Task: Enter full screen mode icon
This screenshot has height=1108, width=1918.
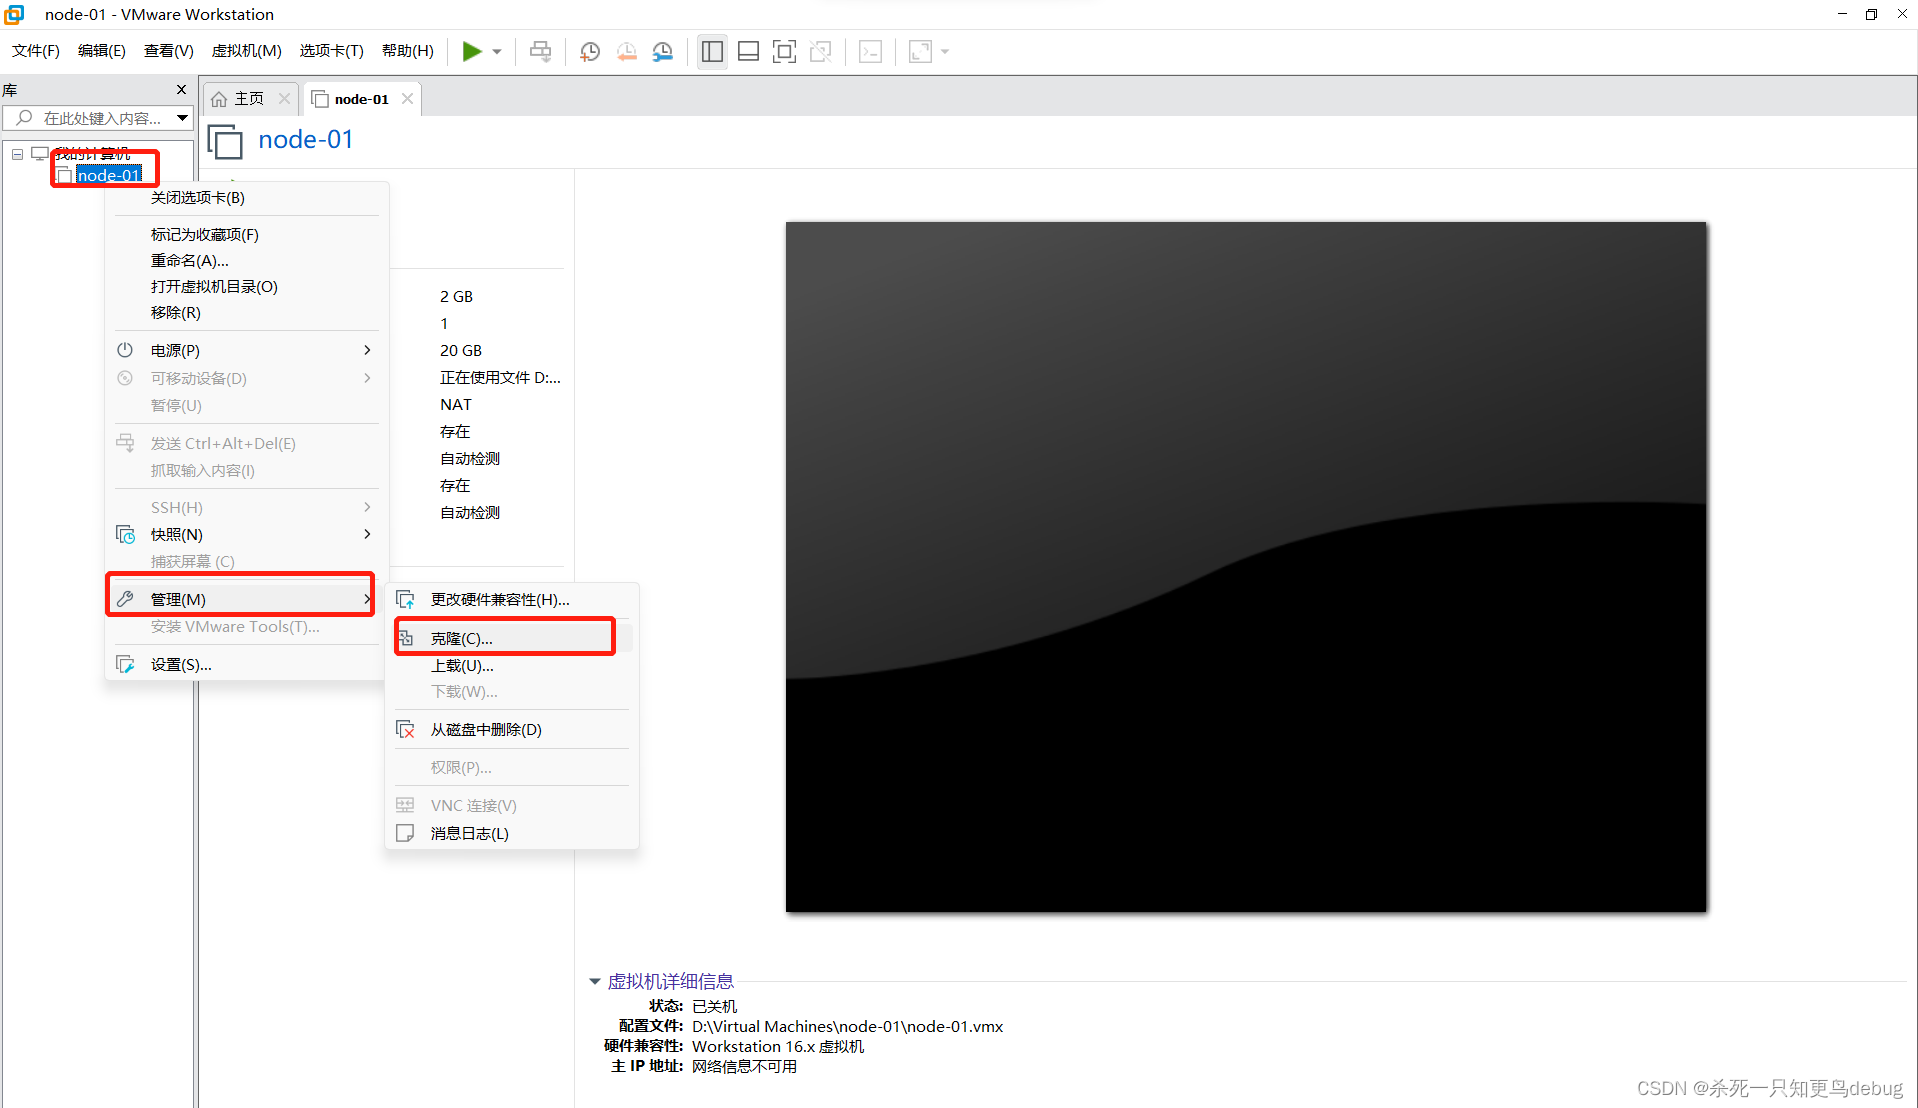Action: tap(785, 51)
